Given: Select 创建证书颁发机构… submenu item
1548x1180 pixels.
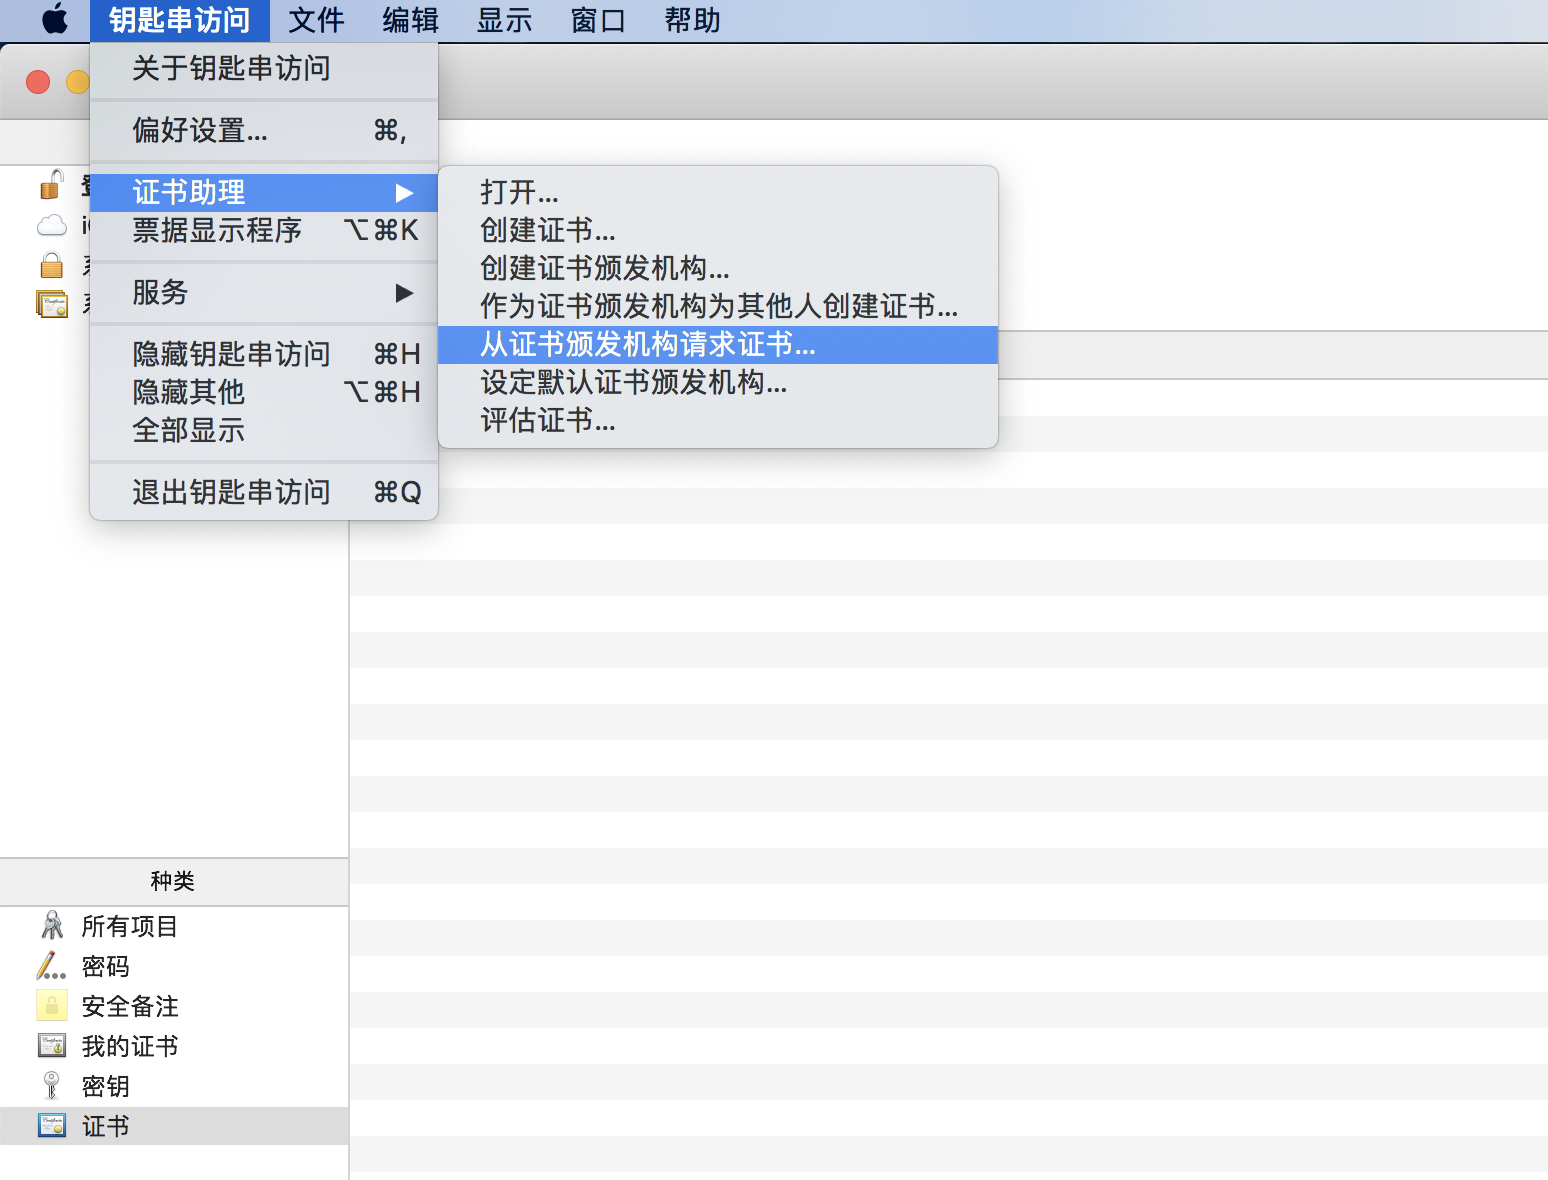Looking at the screenshot, I should tap(718, 268).
